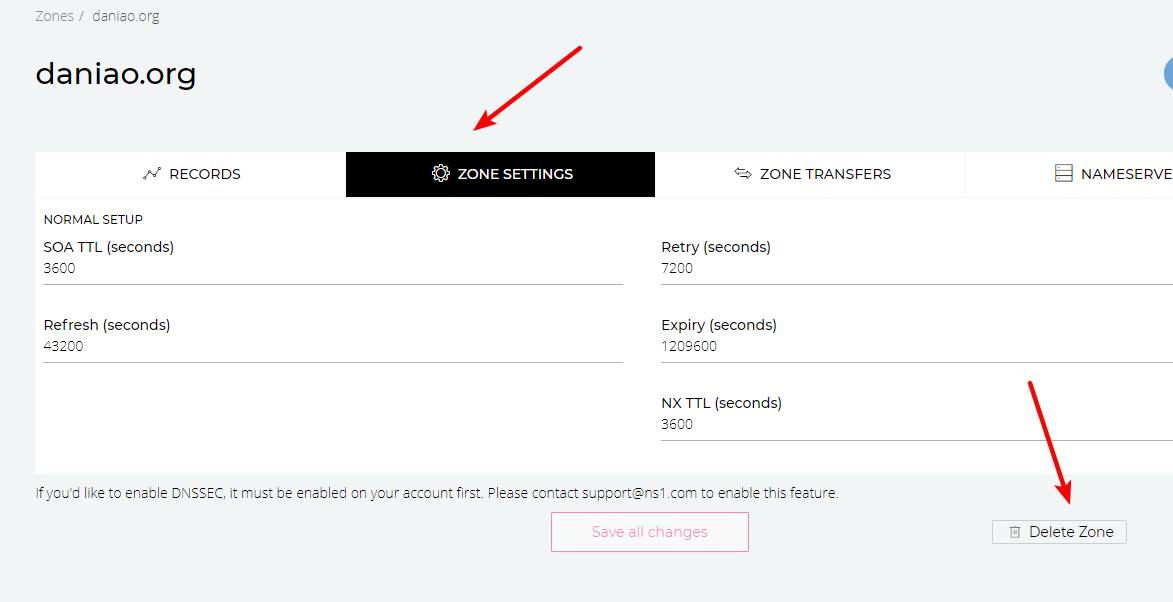Click the Nameservers server icon

[1064, 173]
